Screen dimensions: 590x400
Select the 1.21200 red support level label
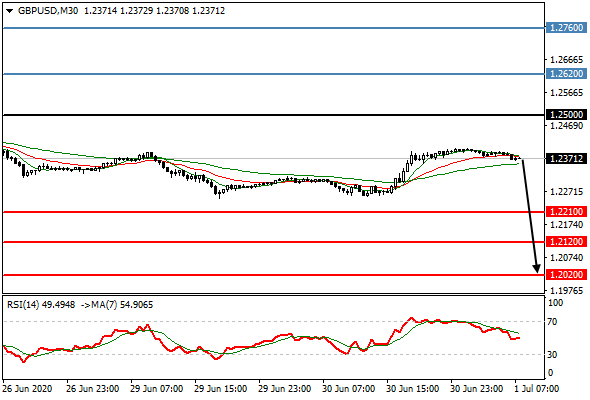566,242
